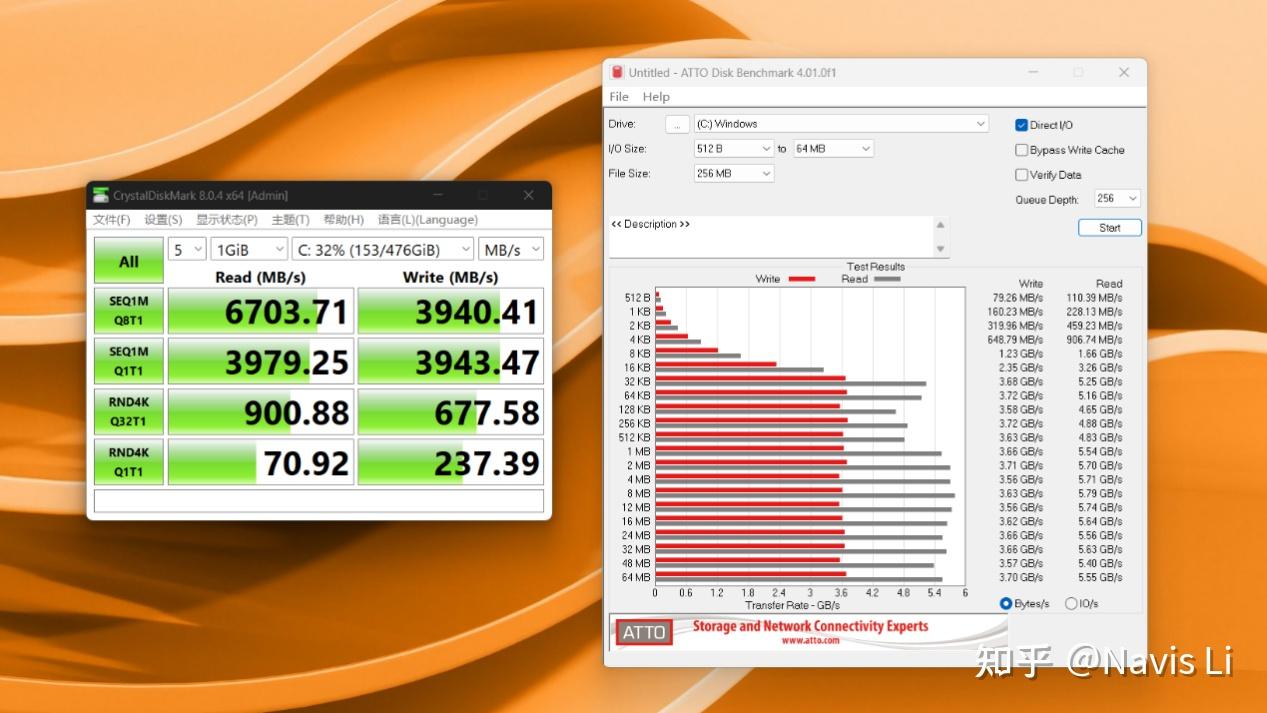The width and height of the screenshot is (1267, 713).
Task: Click the 3979.25 read result
Action: [x=261, y=361]
